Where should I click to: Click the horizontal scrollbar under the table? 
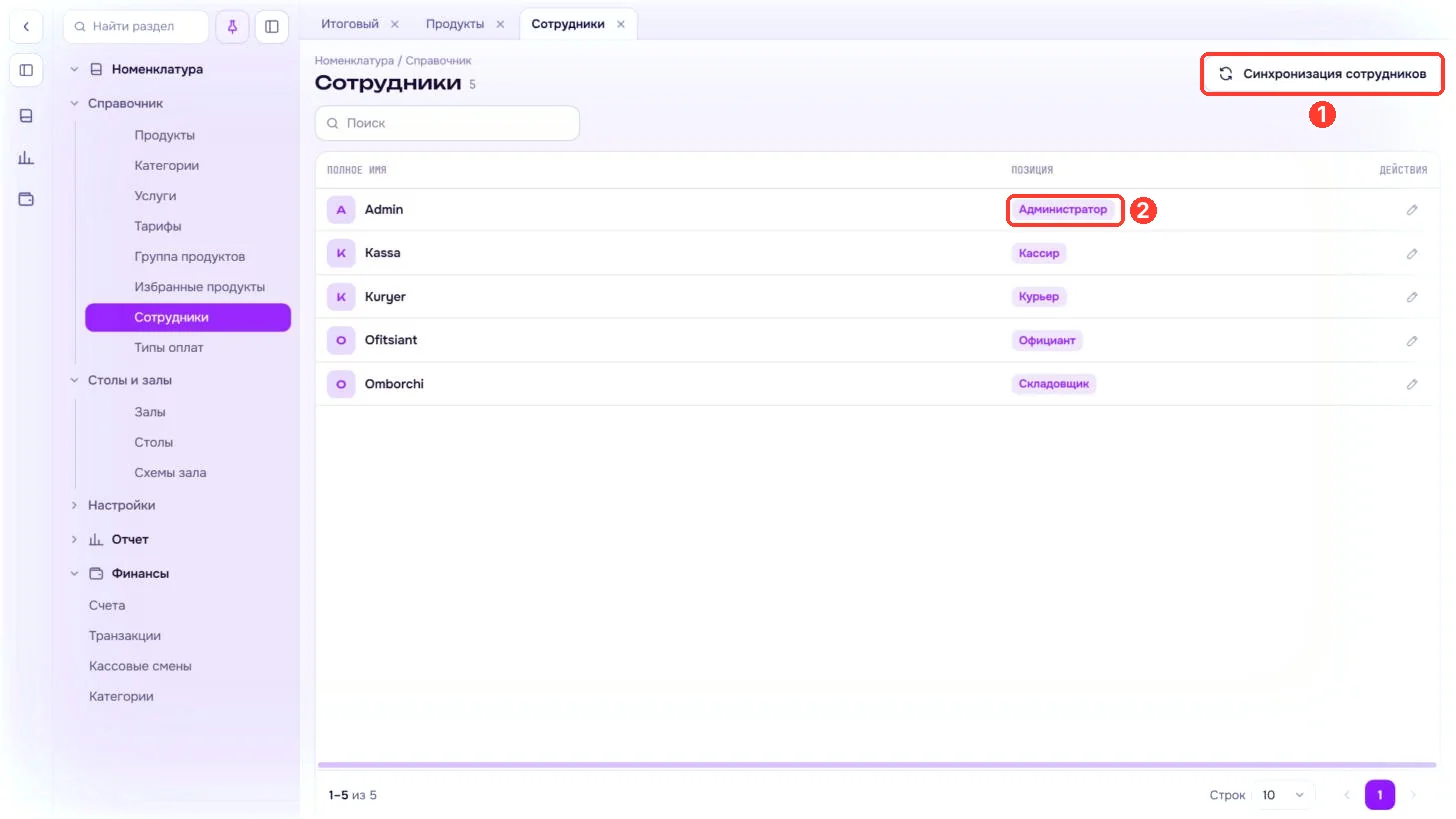click(876, 765)
